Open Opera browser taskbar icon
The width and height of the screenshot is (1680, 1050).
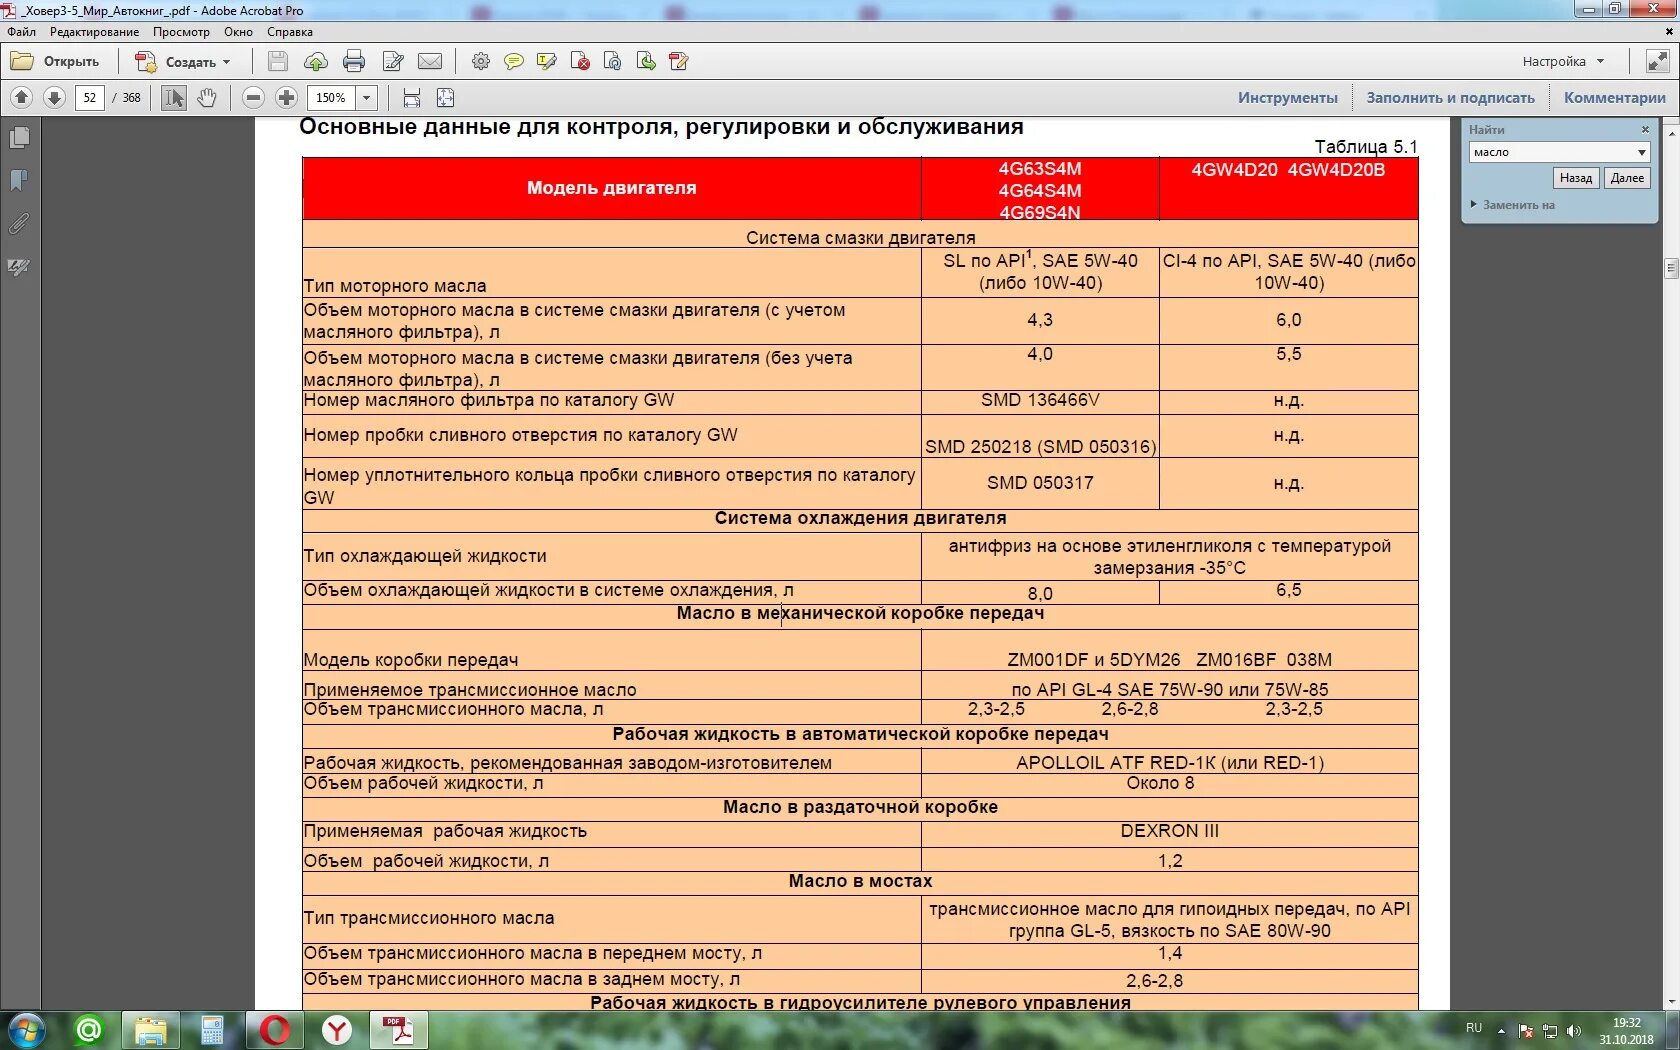pos(275,1030)
